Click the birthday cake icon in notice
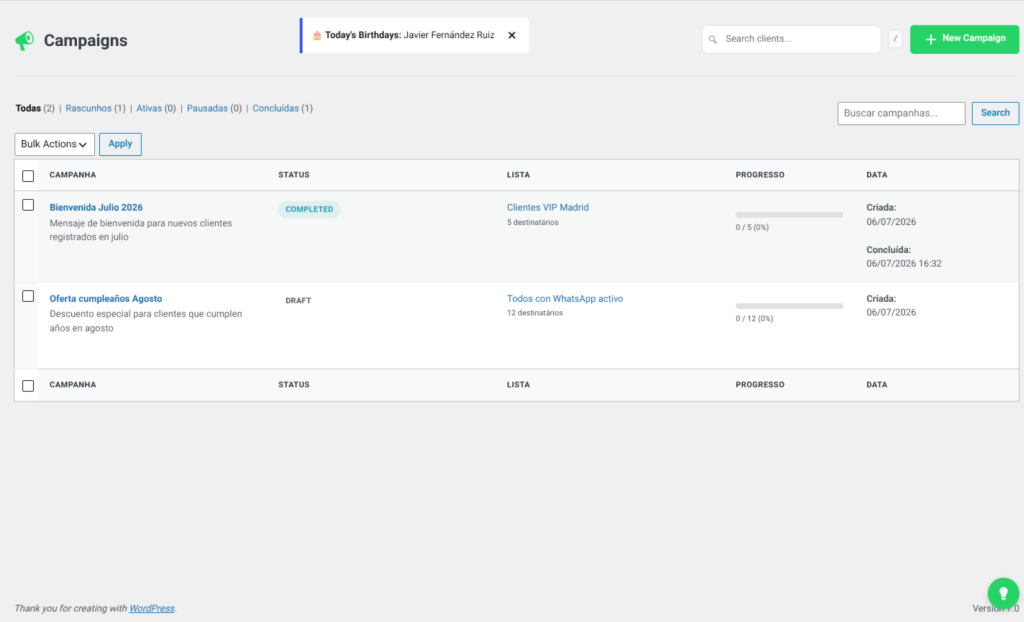The image size is (1024, 622). point(317,35)
